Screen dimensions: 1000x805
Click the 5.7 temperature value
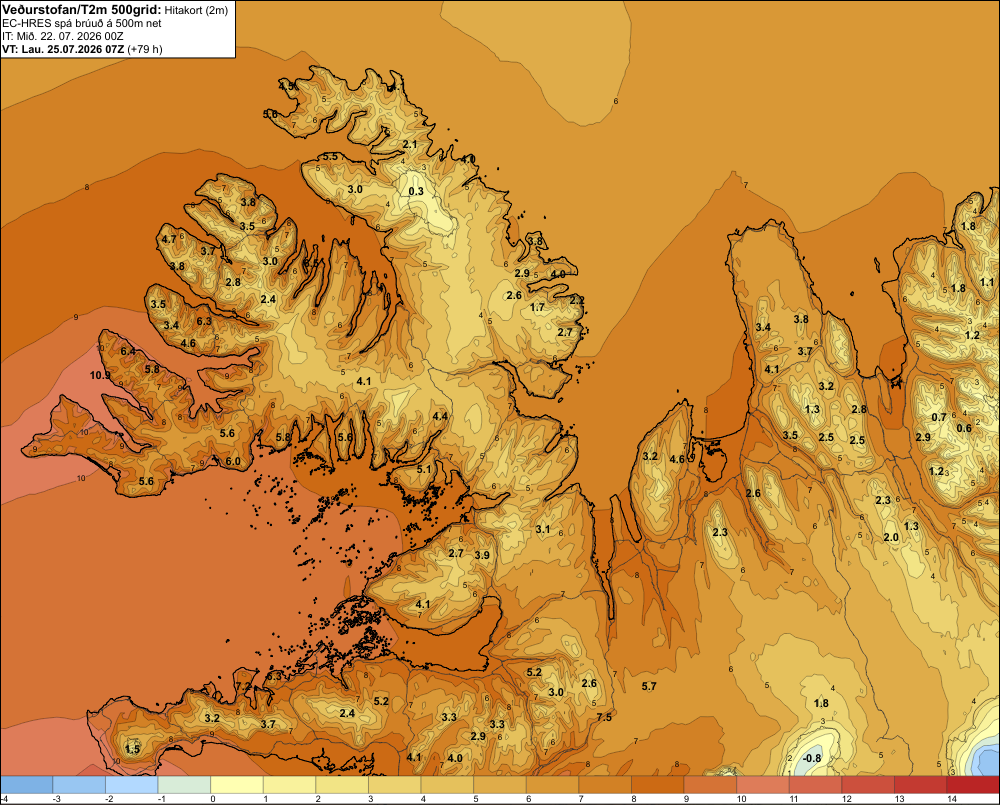(x=649, y=686)
